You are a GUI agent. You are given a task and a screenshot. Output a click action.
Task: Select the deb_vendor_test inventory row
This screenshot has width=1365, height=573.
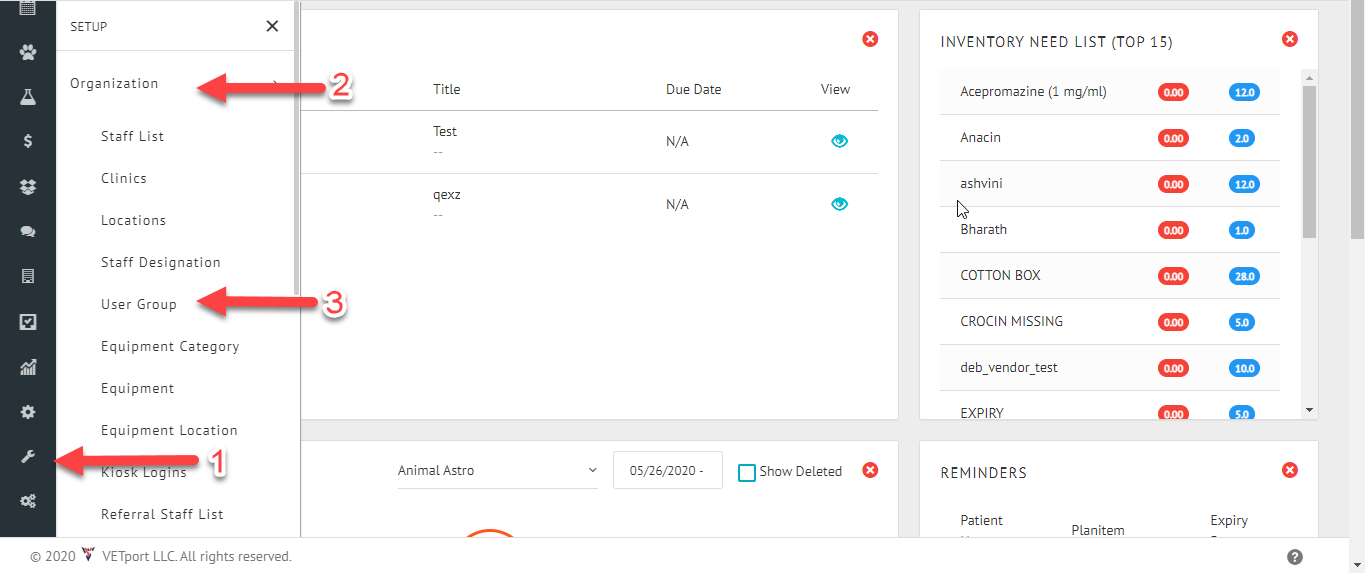click(x=1110, y=368)
